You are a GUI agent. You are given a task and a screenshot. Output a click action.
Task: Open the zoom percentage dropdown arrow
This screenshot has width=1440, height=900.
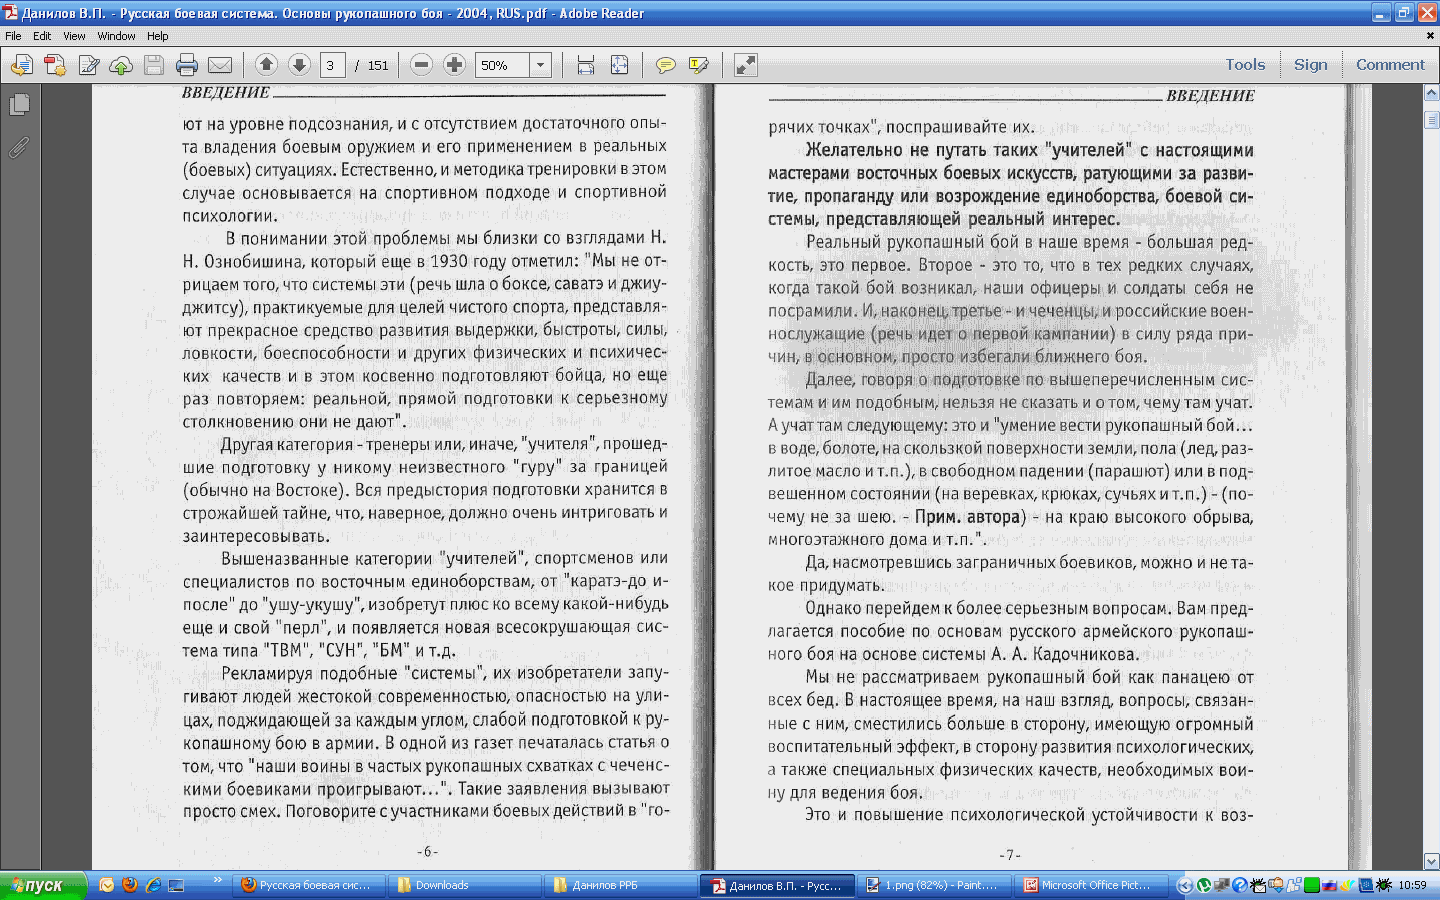click(540, 66)
